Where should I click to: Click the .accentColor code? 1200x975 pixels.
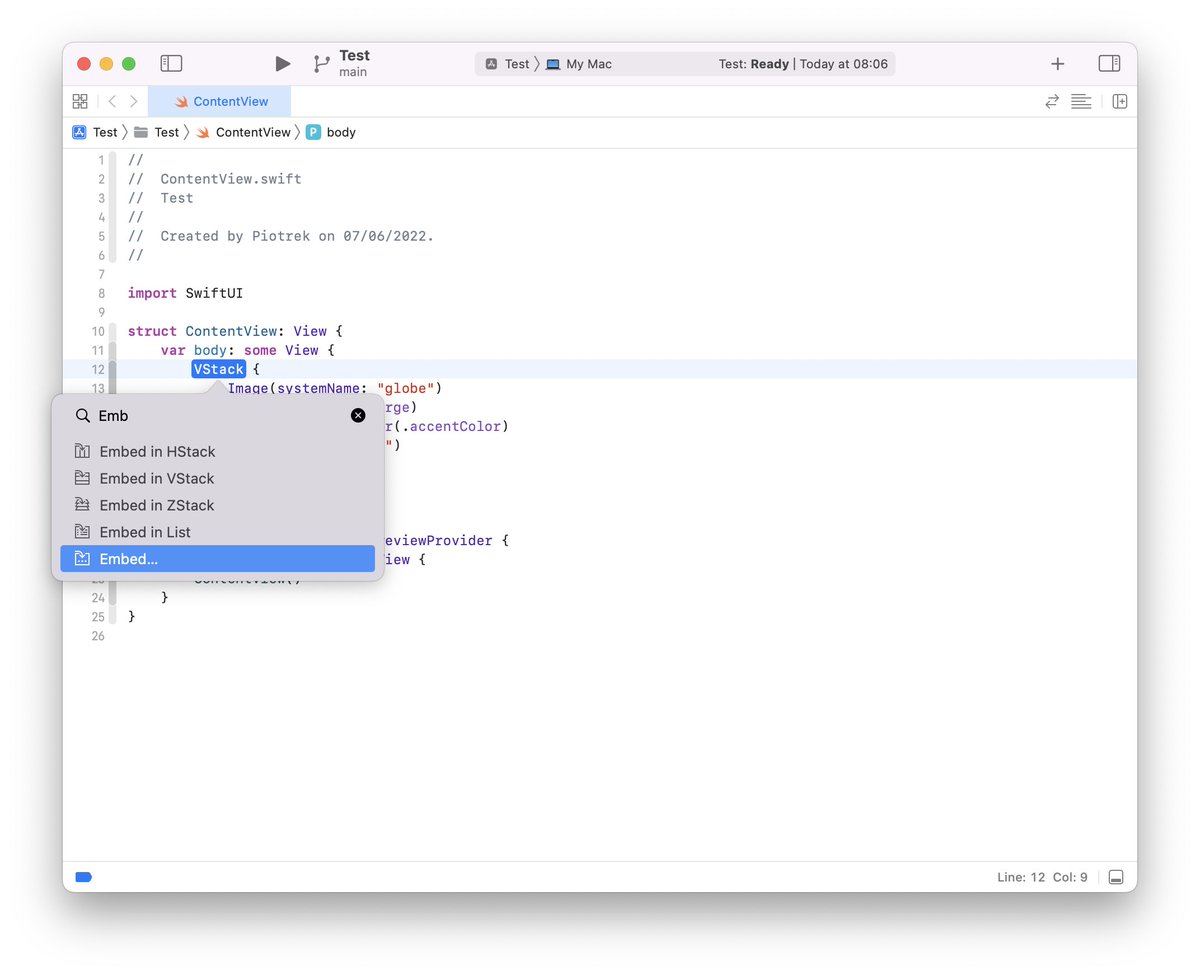455,426
